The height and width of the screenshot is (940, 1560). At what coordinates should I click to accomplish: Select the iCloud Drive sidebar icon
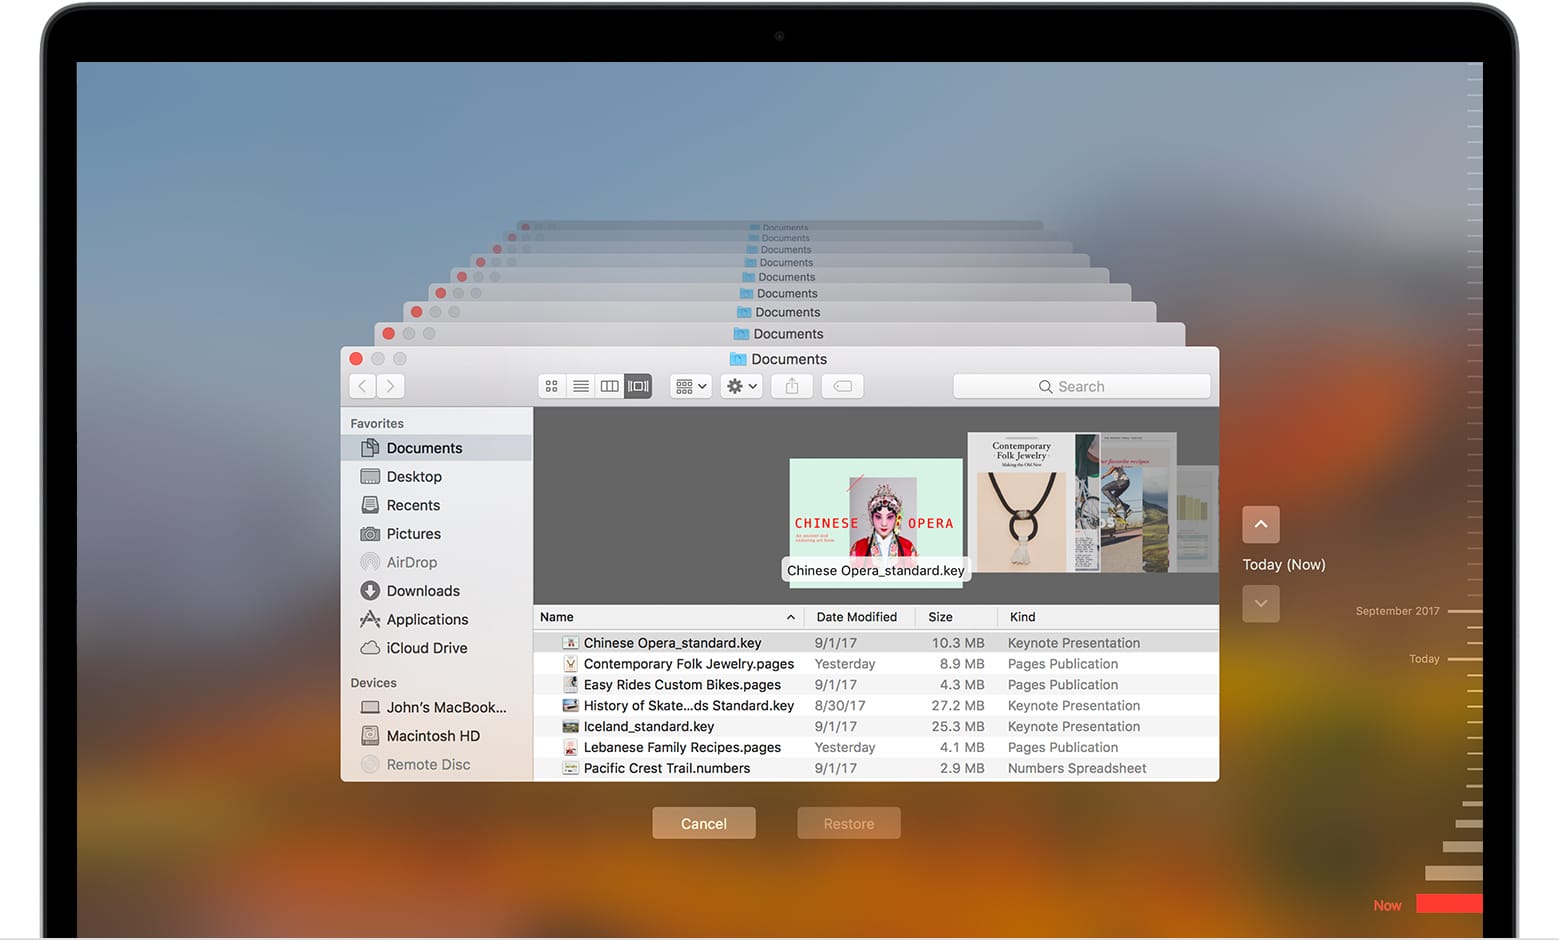point(422,647)
